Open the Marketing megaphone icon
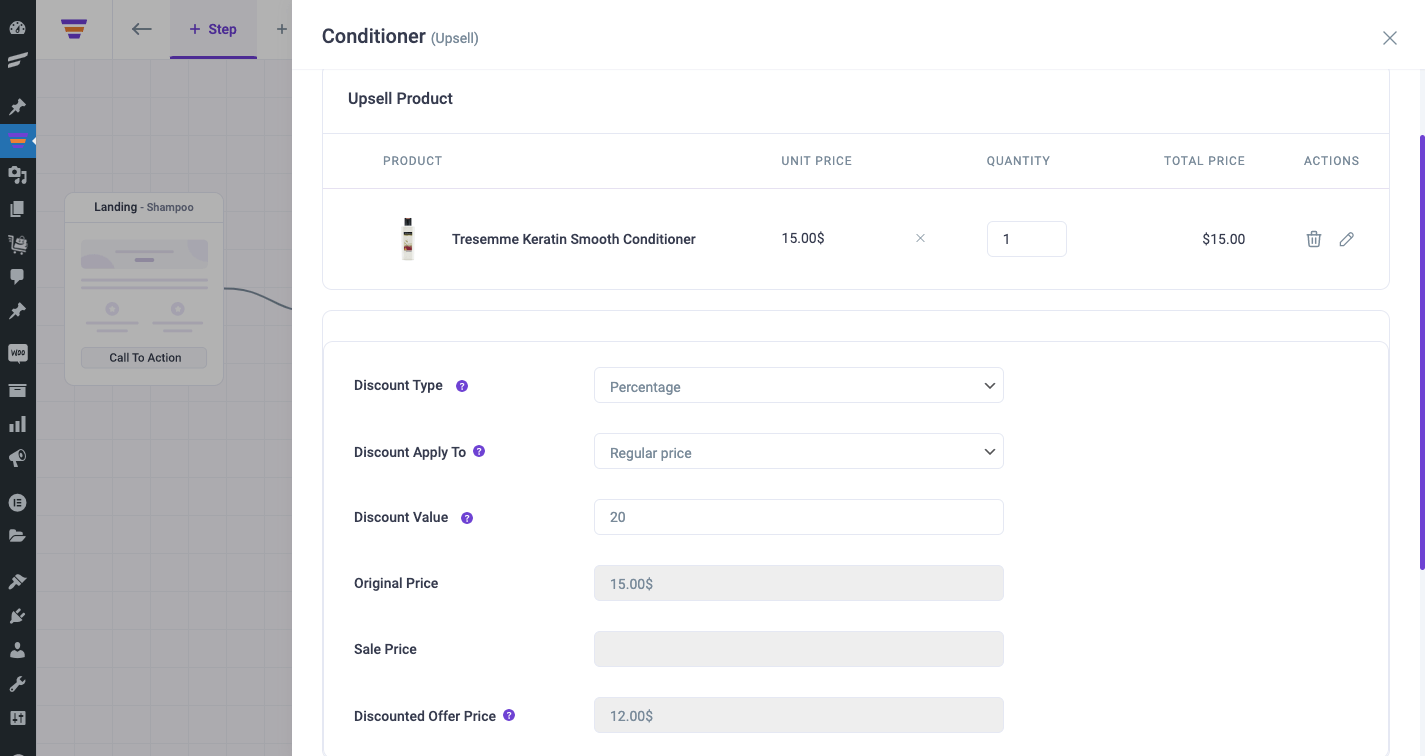 [17, 458]
